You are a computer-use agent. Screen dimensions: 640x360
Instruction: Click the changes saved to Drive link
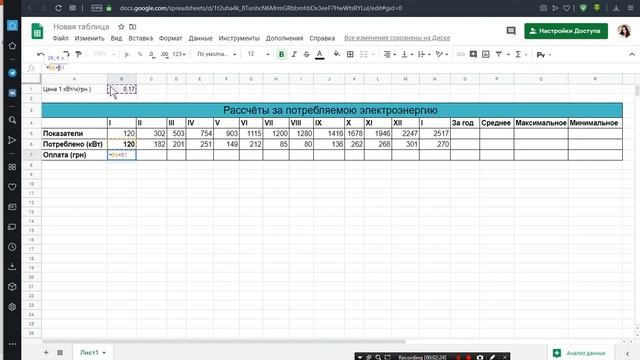click(x=397, y=38)
